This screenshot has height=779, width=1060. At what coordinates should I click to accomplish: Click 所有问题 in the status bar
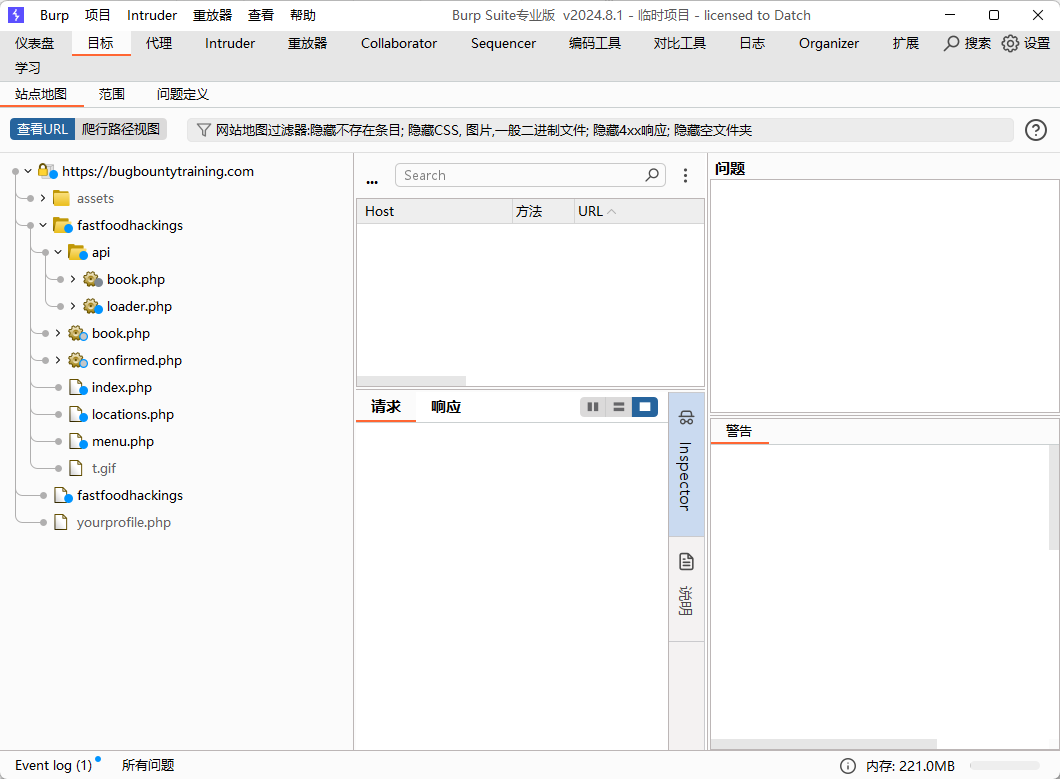[x=148, y=765]
